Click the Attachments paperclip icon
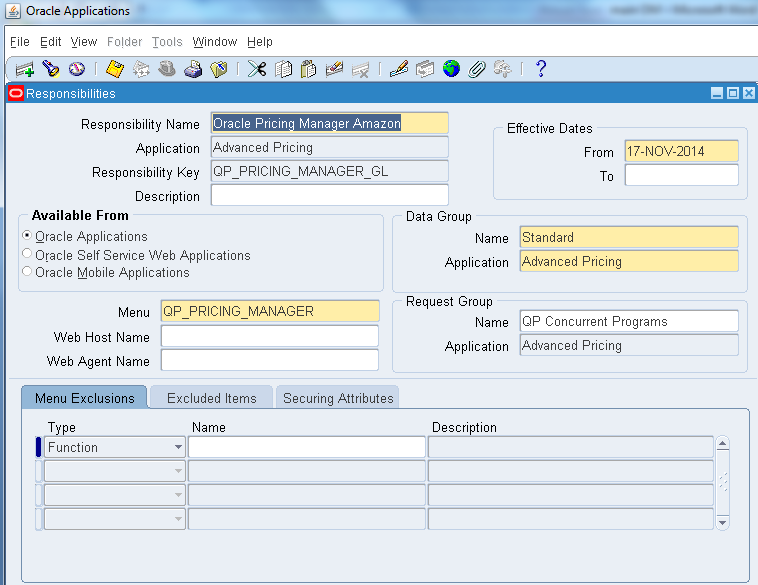 click(477, 69)
